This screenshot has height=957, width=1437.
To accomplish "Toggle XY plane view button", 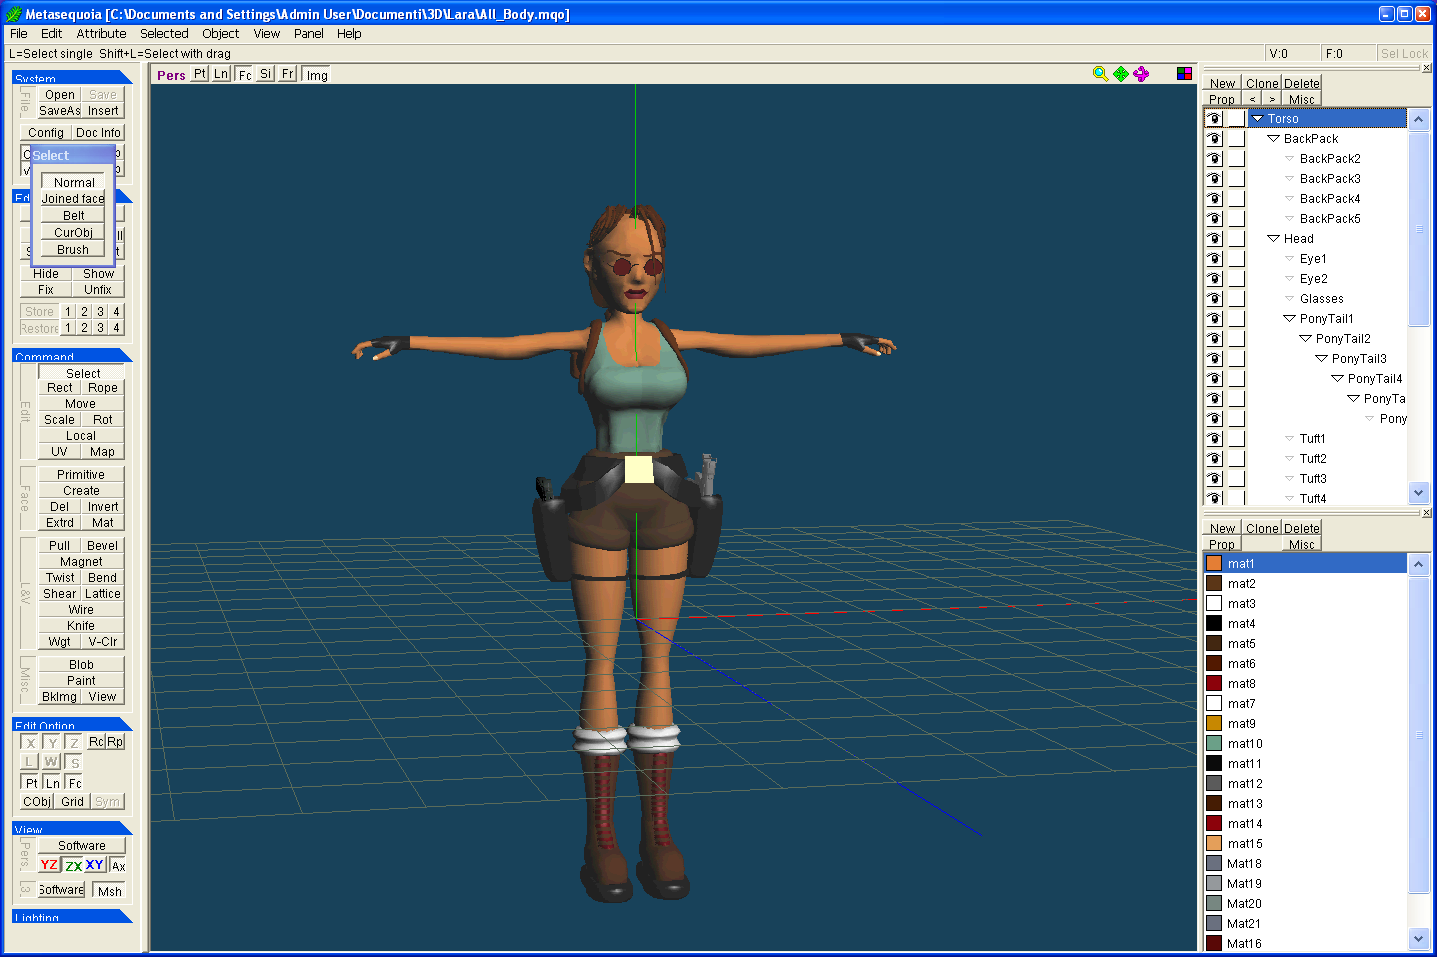I will point(95,865).
